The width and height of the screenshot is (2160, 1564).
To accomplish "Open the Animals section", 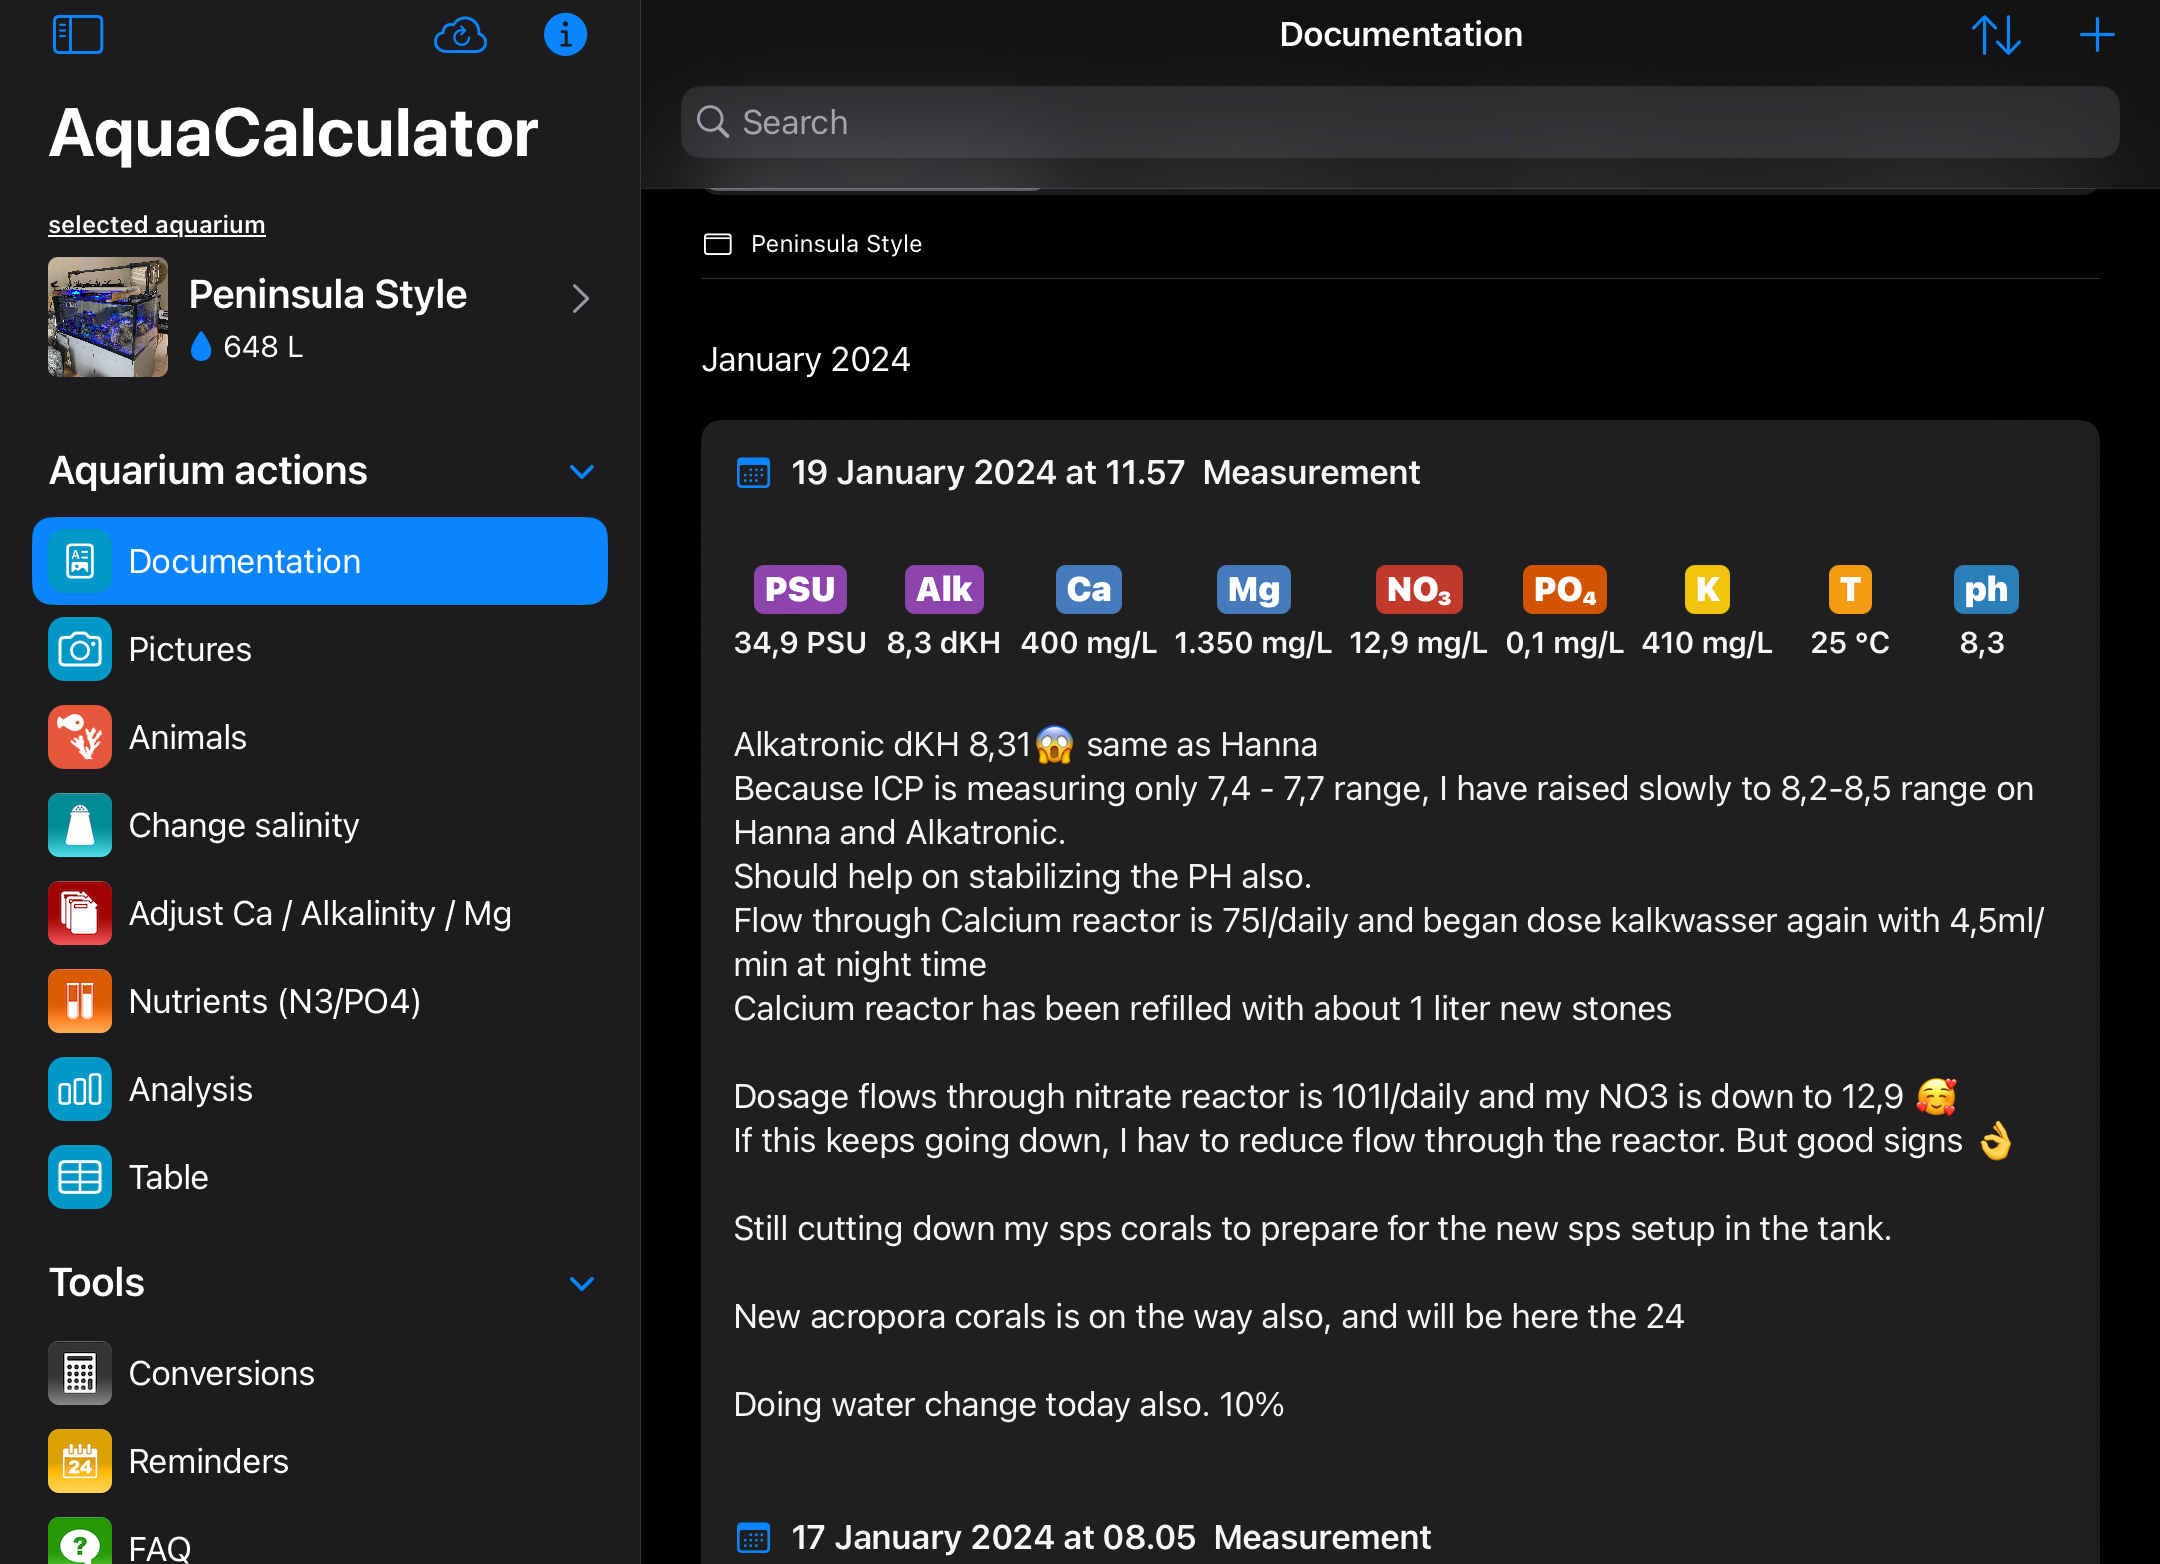I will (x=187, y=738).
